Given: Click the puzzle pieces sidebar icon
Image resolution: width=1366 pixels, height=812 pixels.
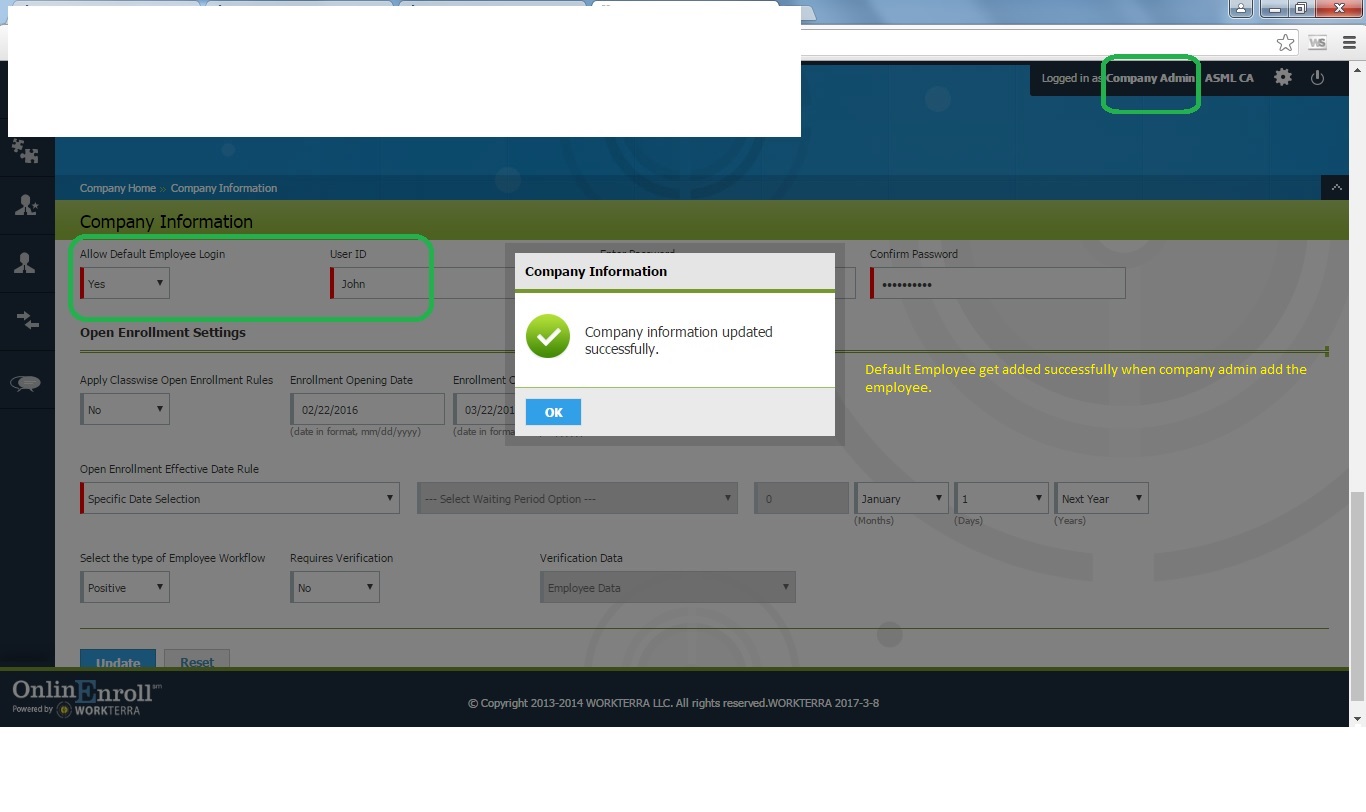Looking at the screenshot, I should pos(25,151).
